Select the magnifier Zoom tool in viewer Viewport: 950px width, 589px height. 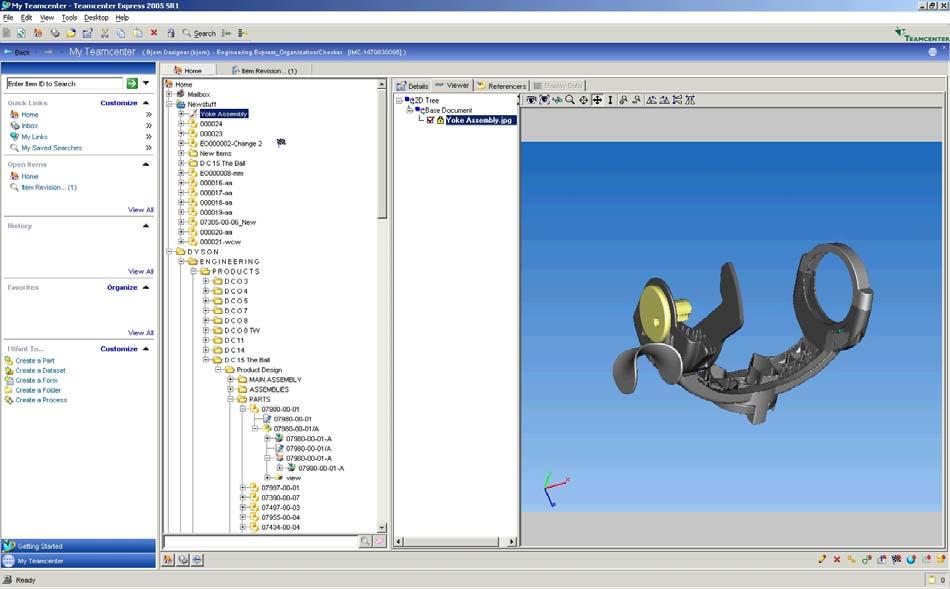click(x=570, y=100)
